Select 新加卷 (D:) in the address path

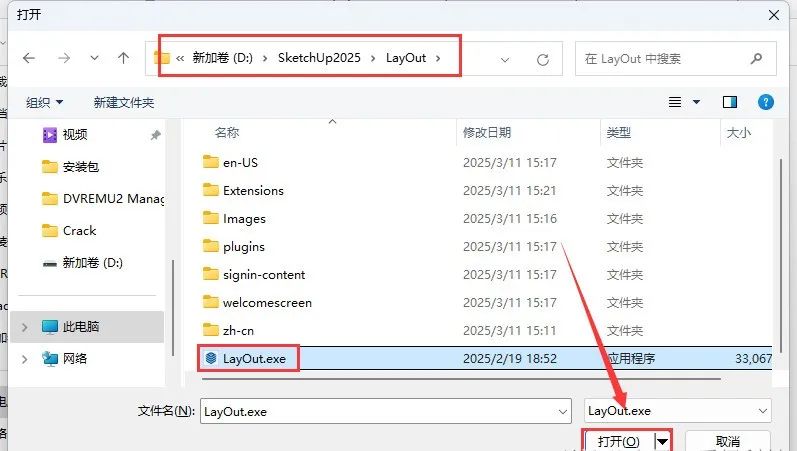pos(223,58)
